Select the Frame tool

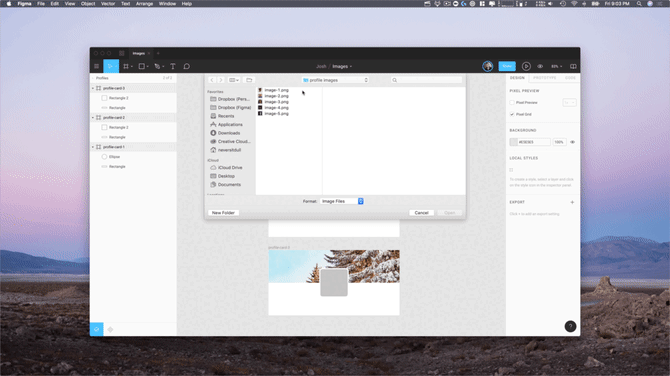pyautogui.click(x=126, y=66)
